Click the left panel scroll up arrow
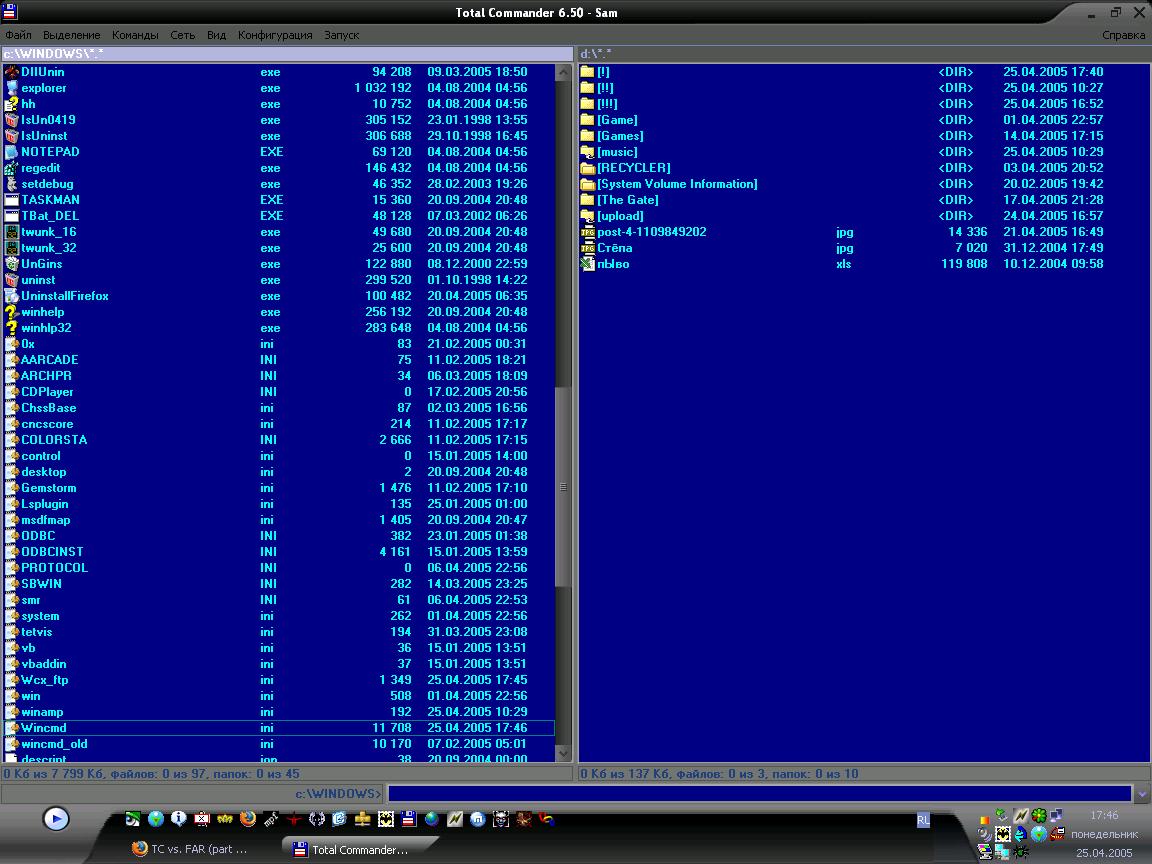This screenshot has width=1152, height=864. [x=564, y=72]
